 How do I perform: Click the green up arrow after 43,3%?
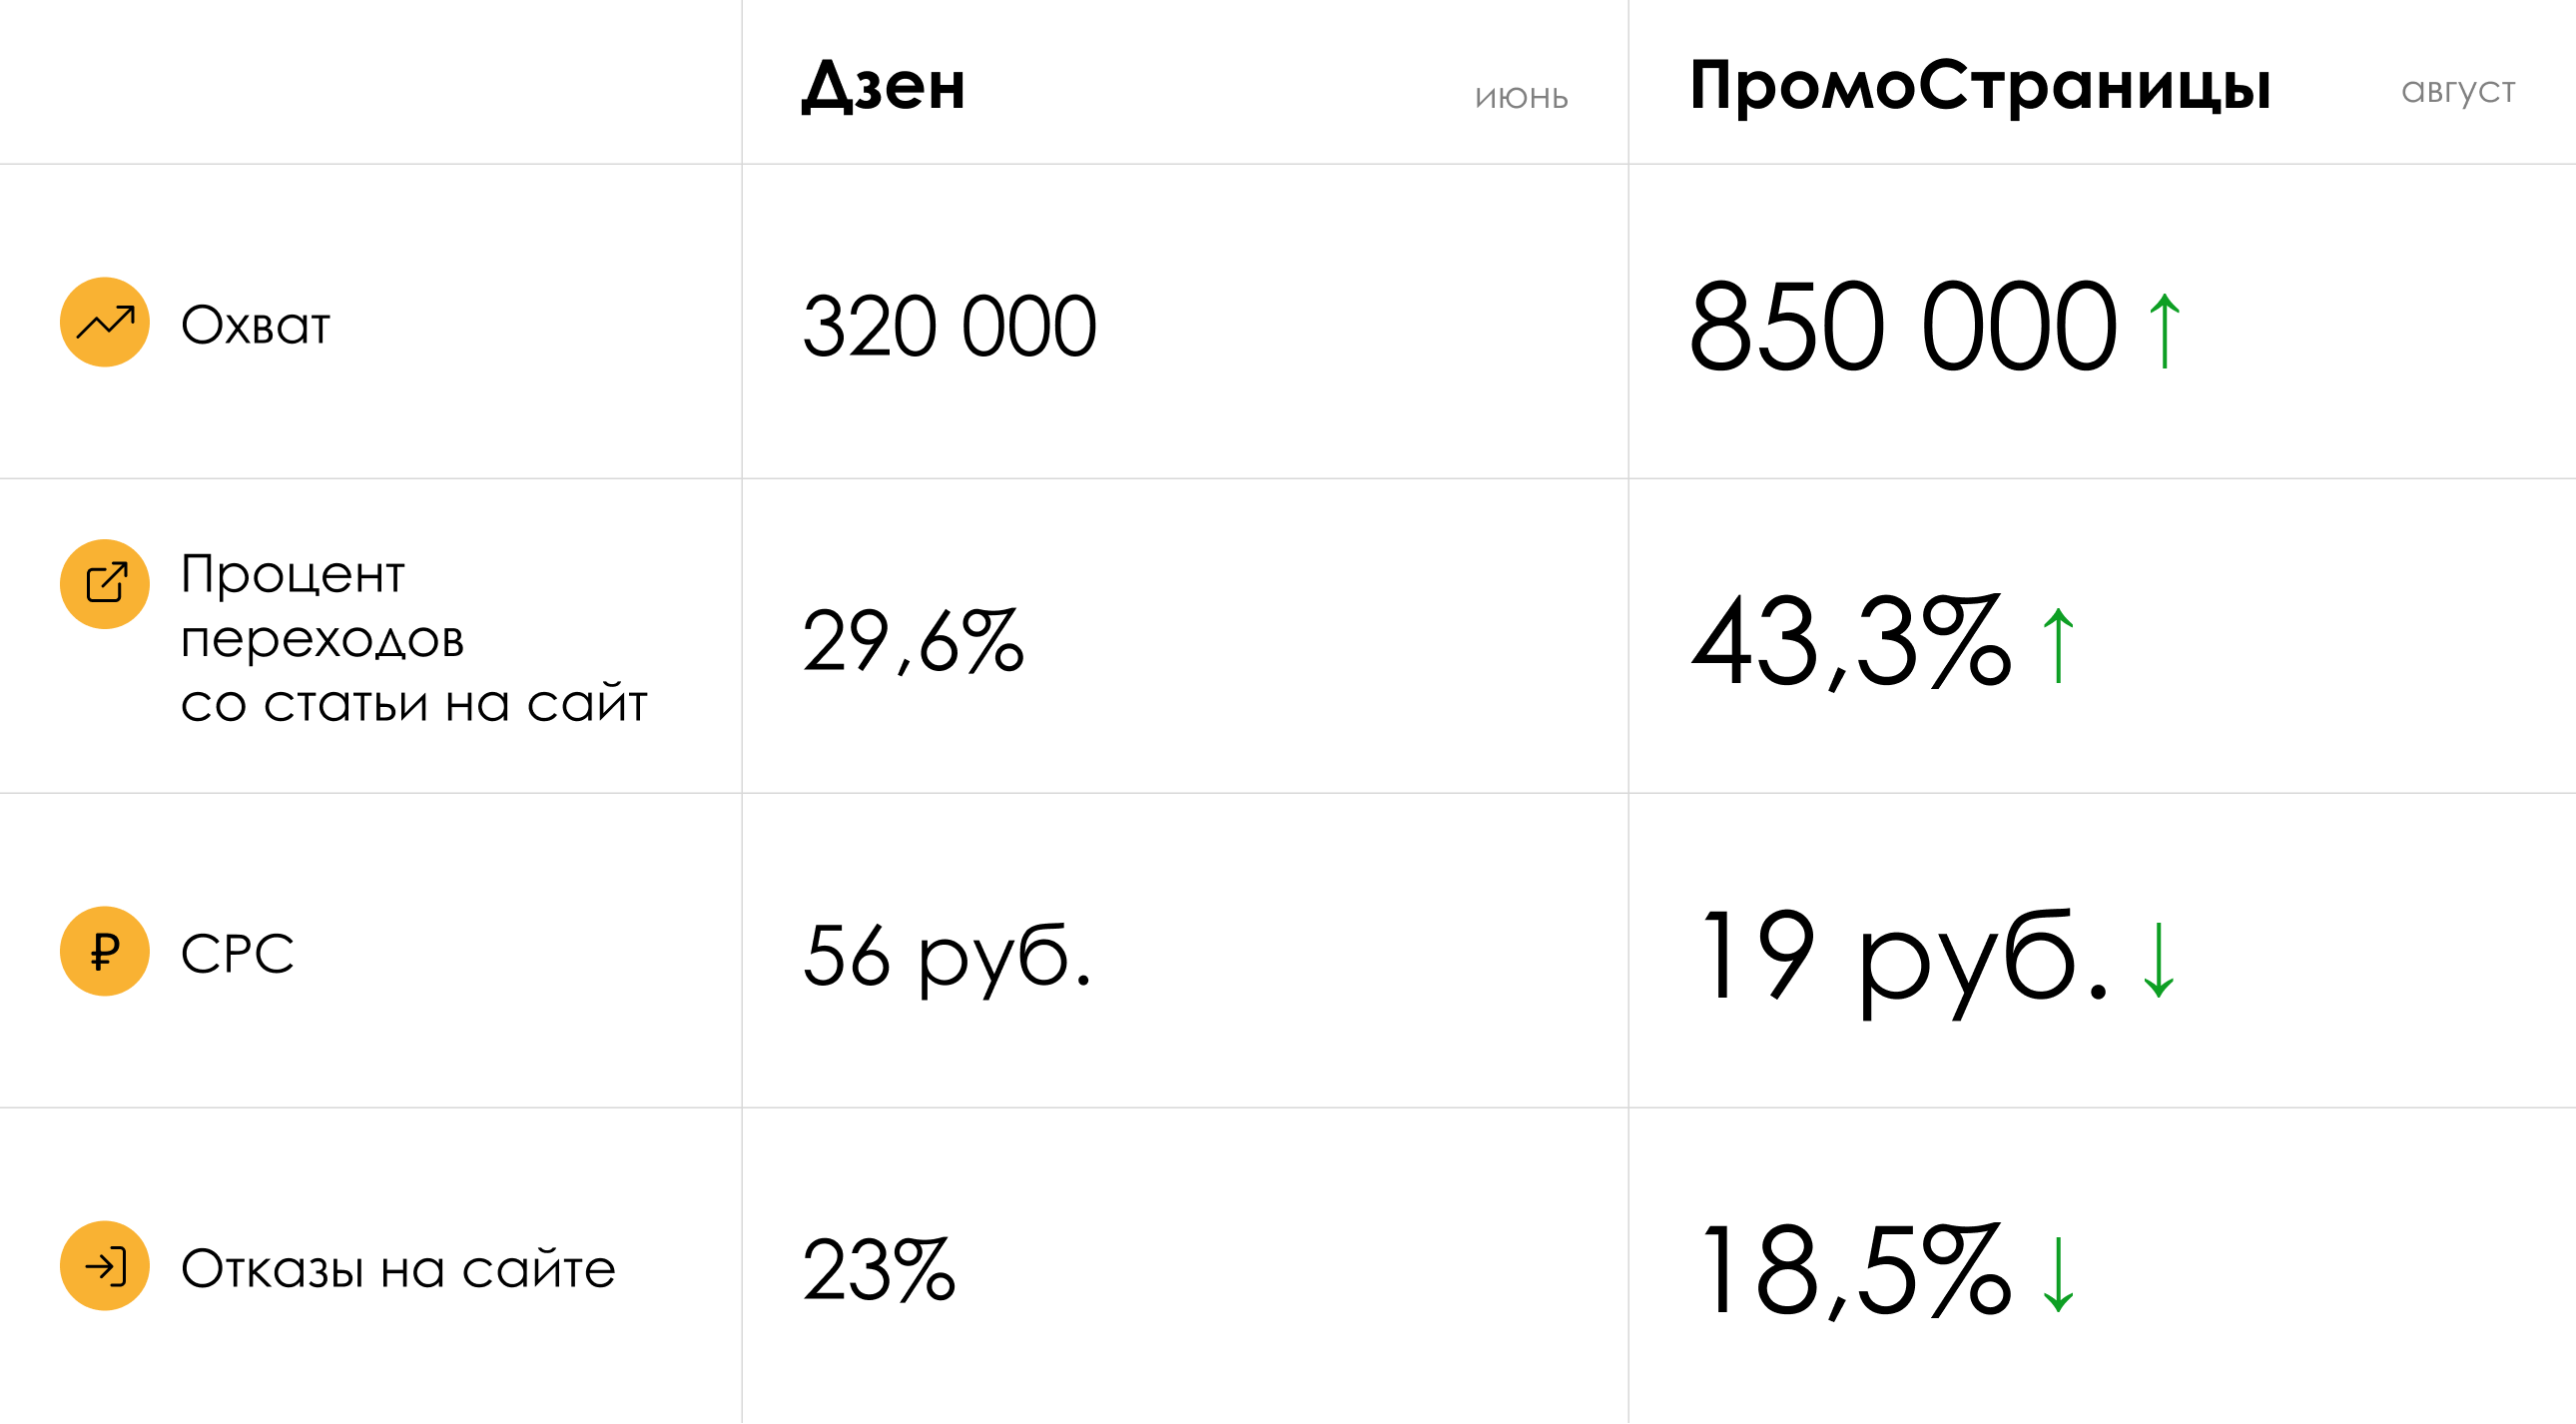(2058, 645)
